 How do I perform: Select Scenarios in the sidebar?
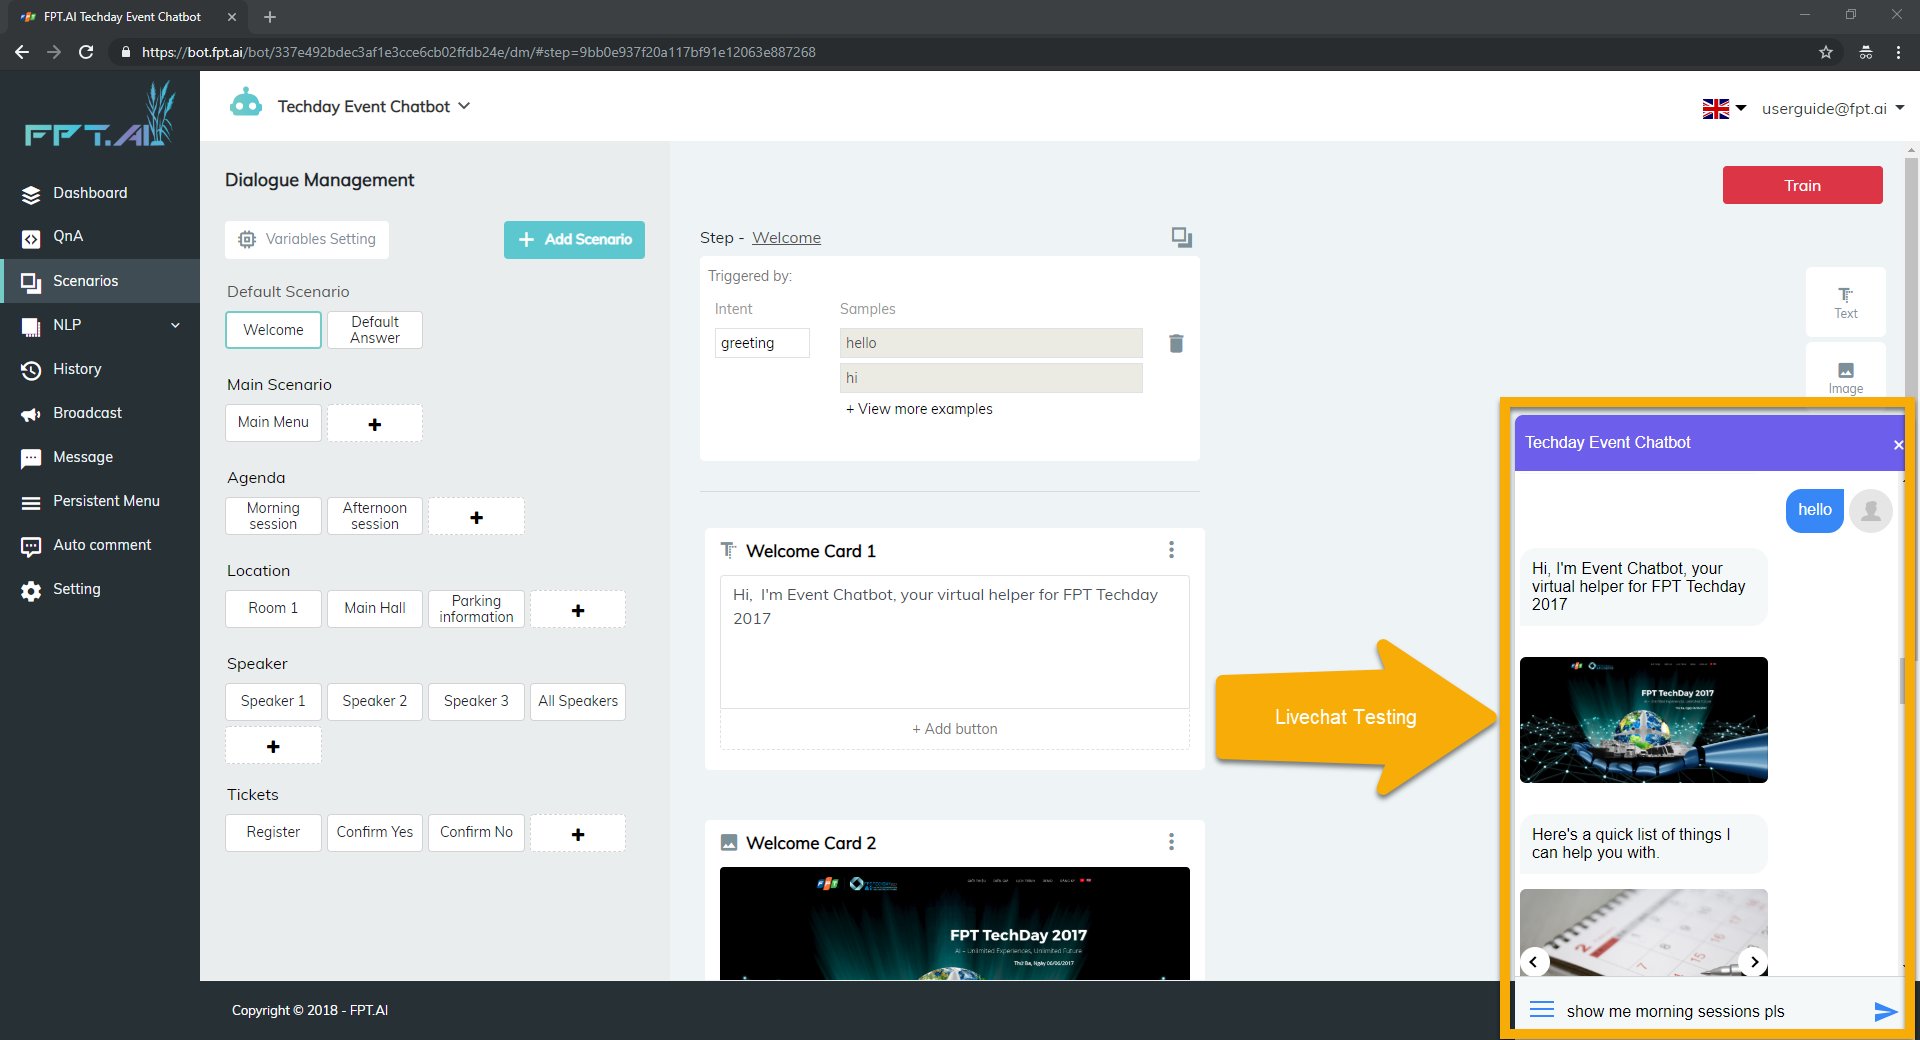pyautogui.click(x=100, y=281)
